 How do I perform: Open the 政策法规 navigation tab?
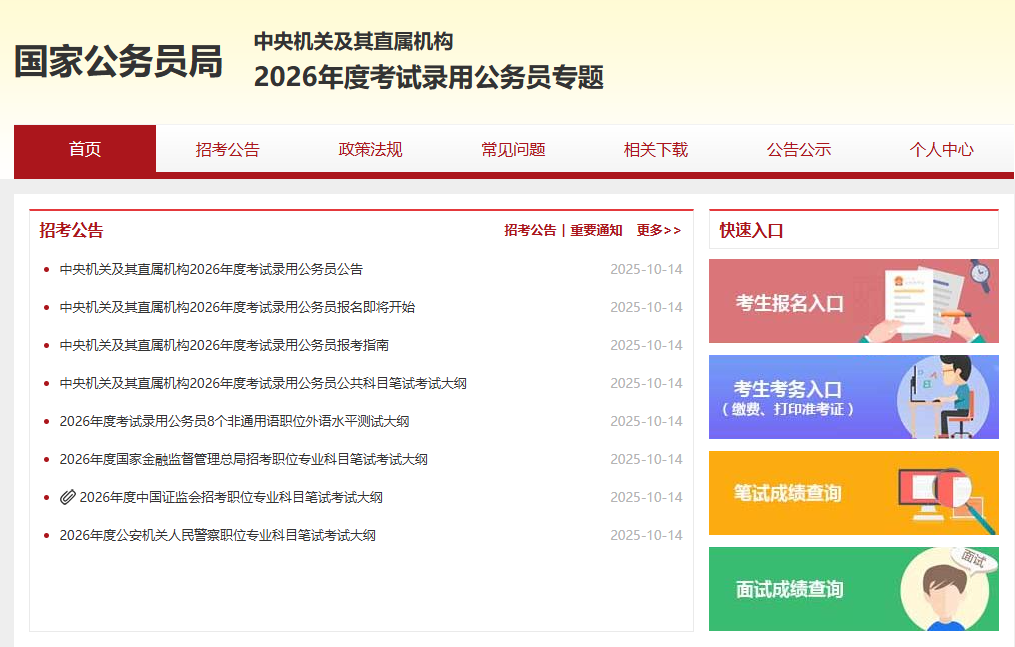(370, 150)
